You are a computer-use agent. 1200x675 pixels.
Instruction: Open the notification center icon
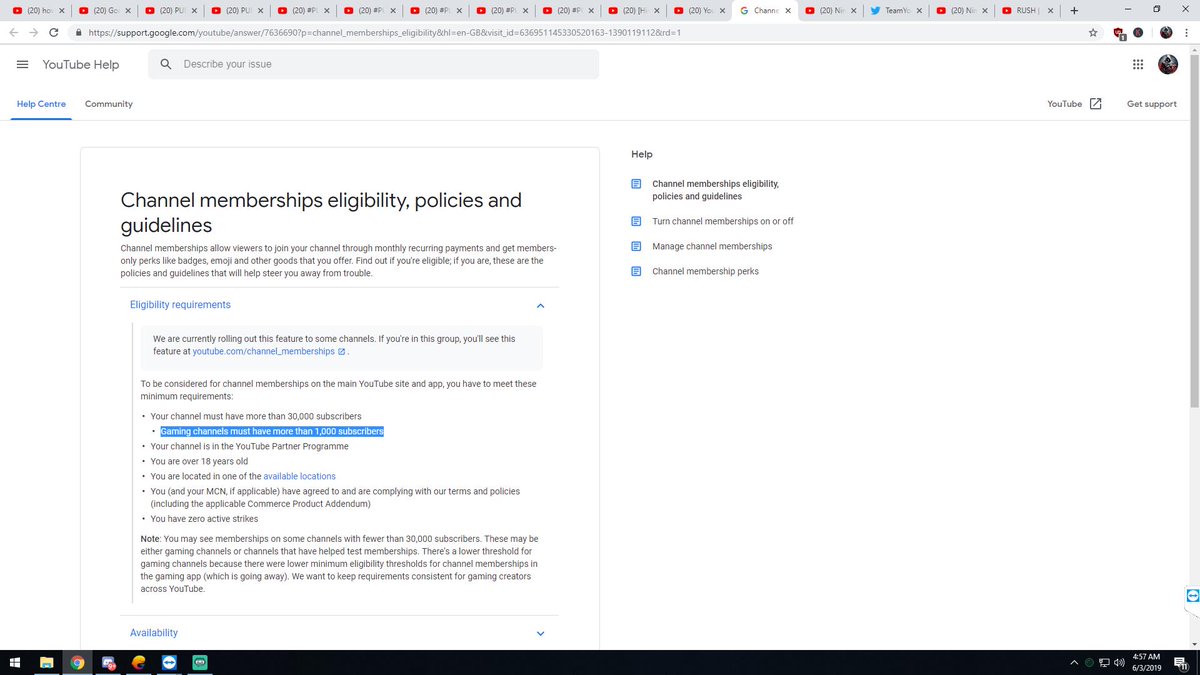point(1180,662)
